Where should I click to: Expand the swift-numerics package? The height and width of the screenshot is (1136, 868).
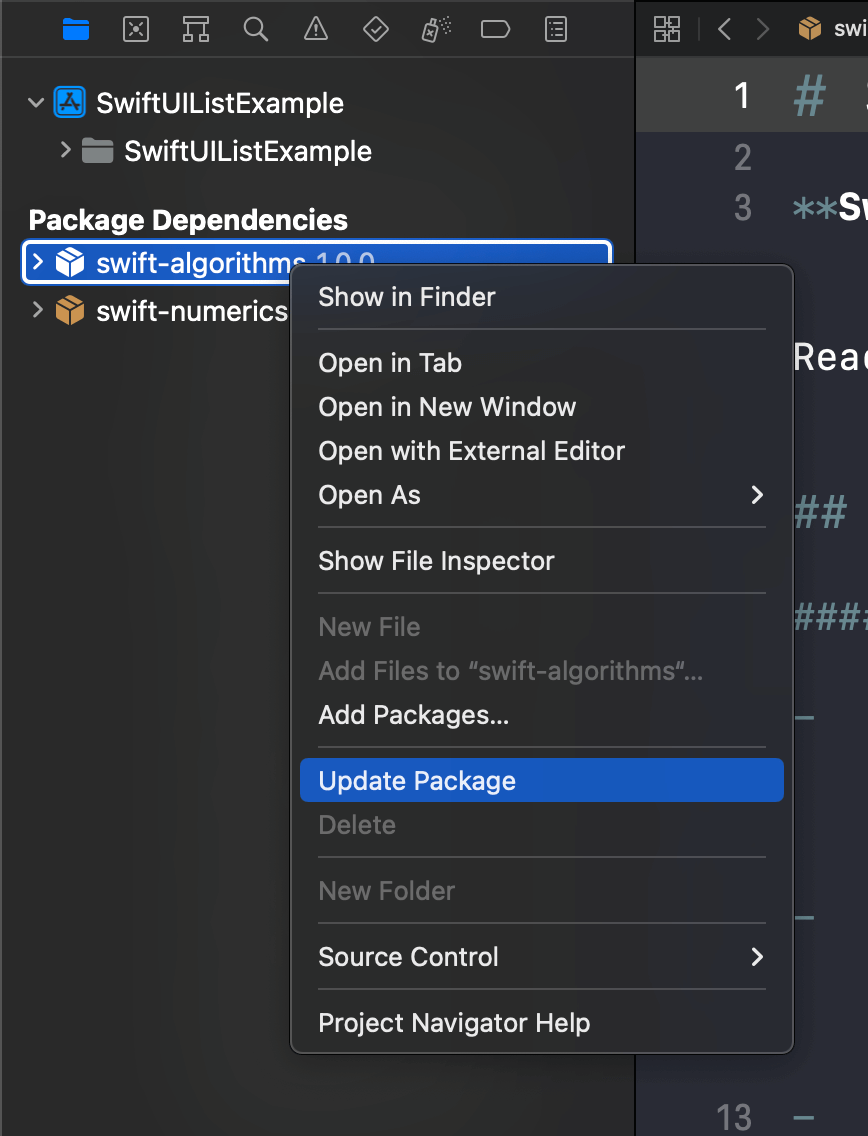click(x=37, y=311)
